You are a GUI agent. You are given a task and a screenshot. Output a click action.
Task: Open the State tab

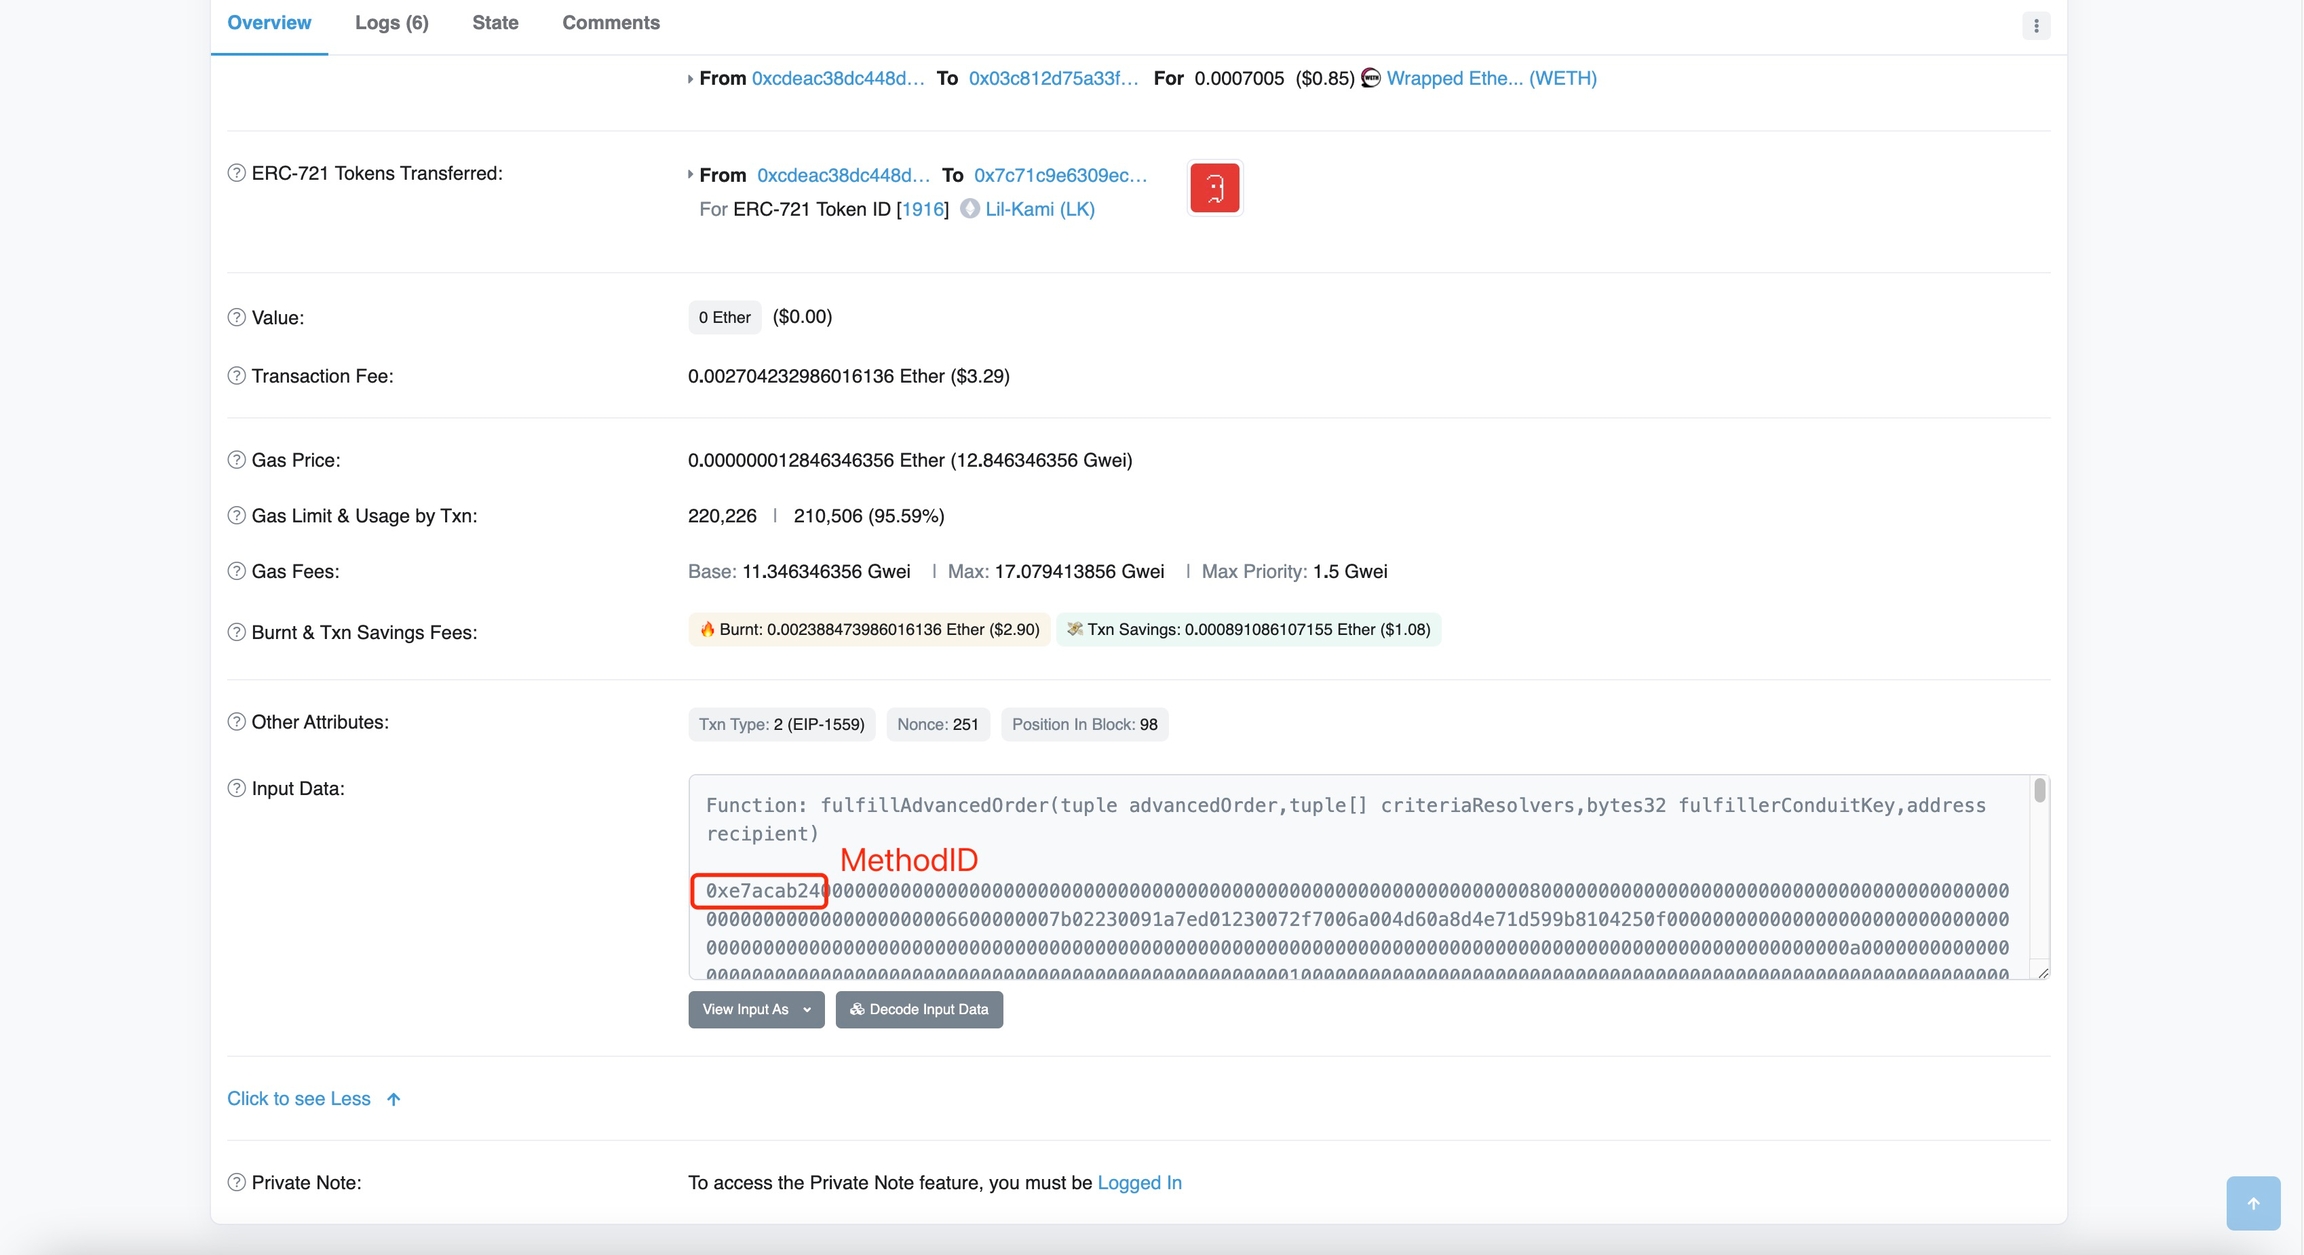[495, 23]
